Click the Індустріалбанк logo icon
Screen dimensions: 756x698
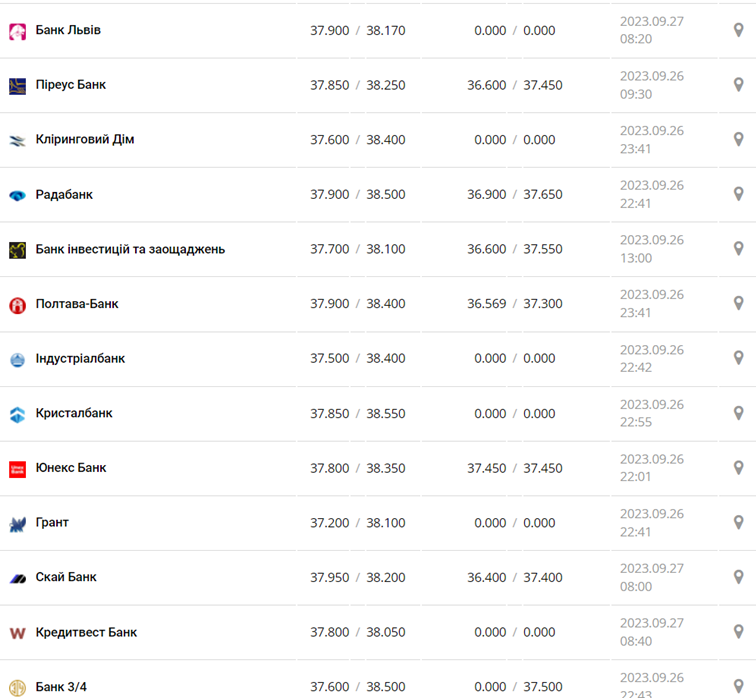click(17, 359)
